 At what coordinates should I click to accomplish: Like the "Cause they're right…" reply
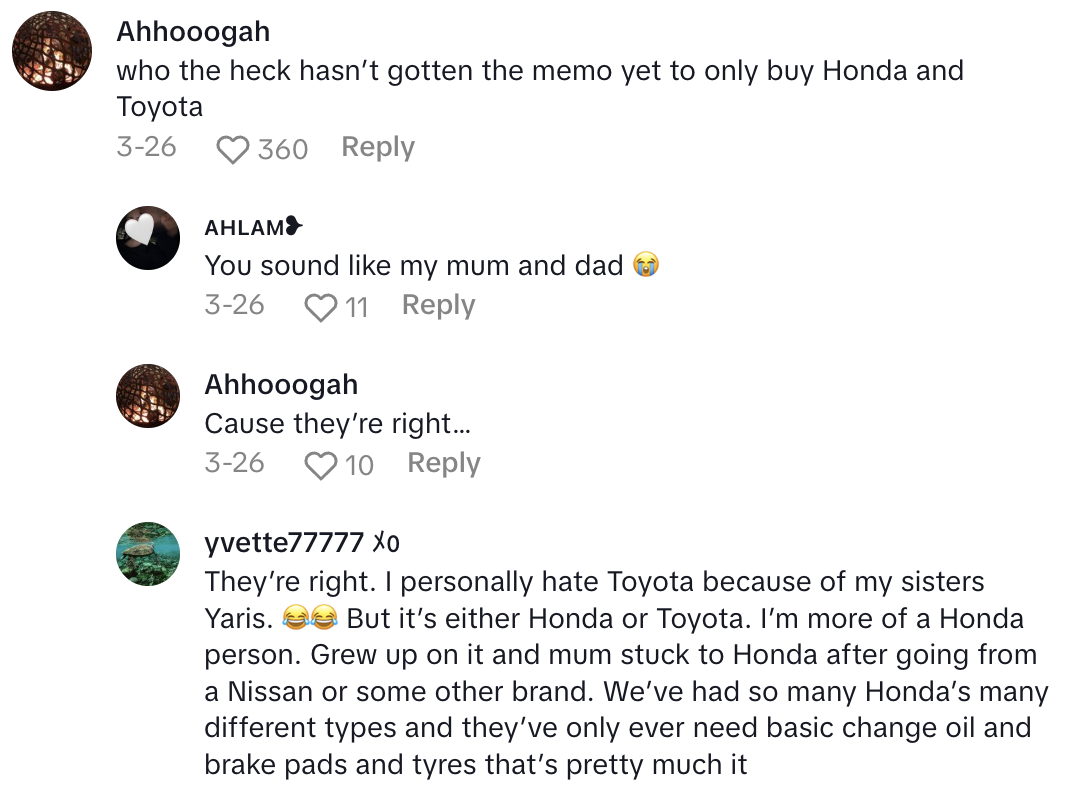coord(321,466)
